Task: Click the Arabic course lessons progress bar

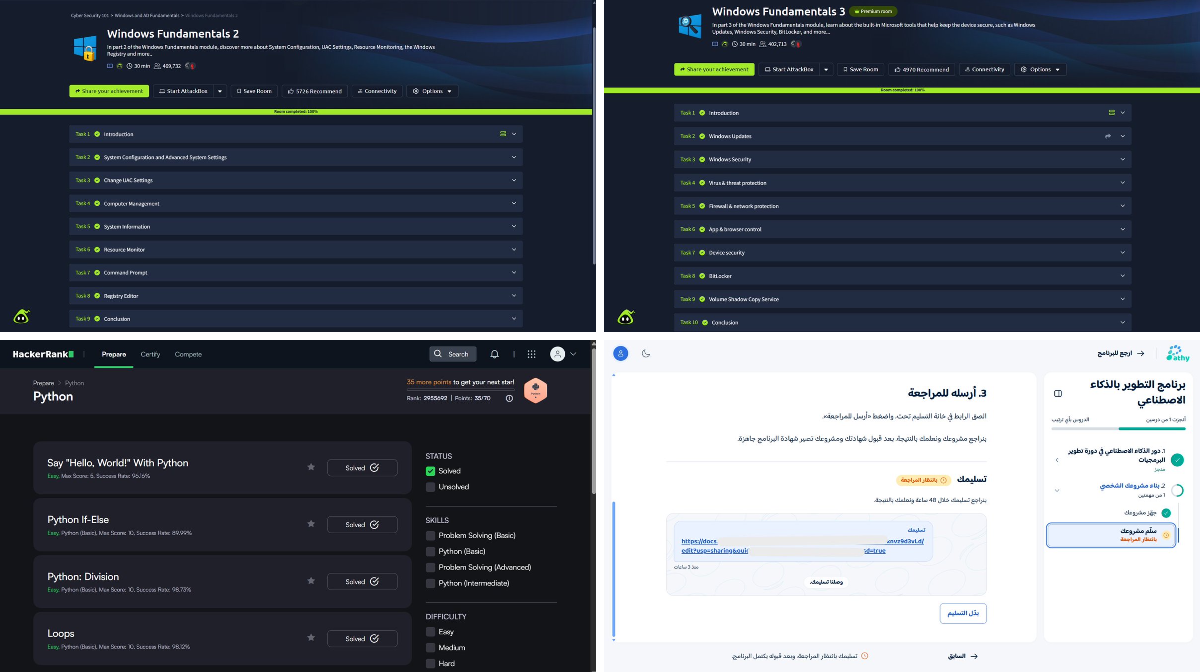Action: tap(1118, 428)
